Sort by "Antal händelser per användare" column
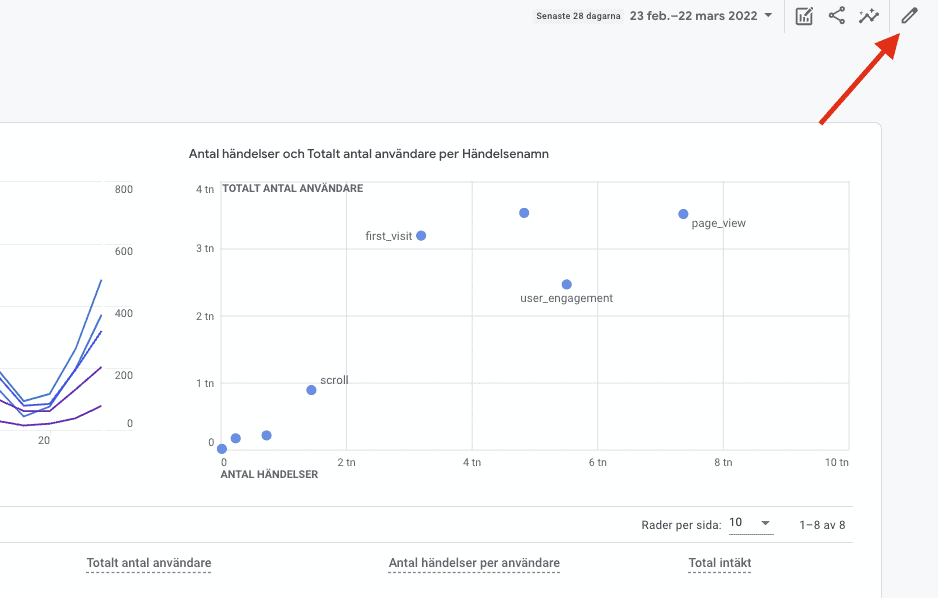 tap(474, 563)
